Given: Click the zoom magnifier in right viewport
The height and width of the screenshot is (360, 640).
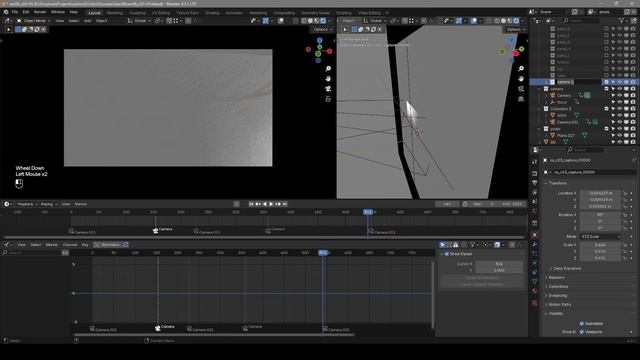Looking at the screenshot, I should (521, 69).
